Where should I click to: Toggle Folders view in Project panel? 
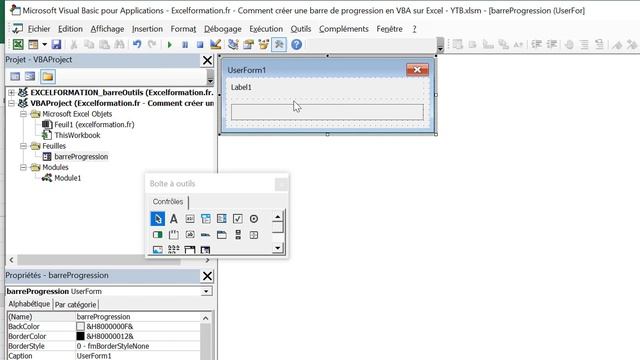[x=48, y=76]
